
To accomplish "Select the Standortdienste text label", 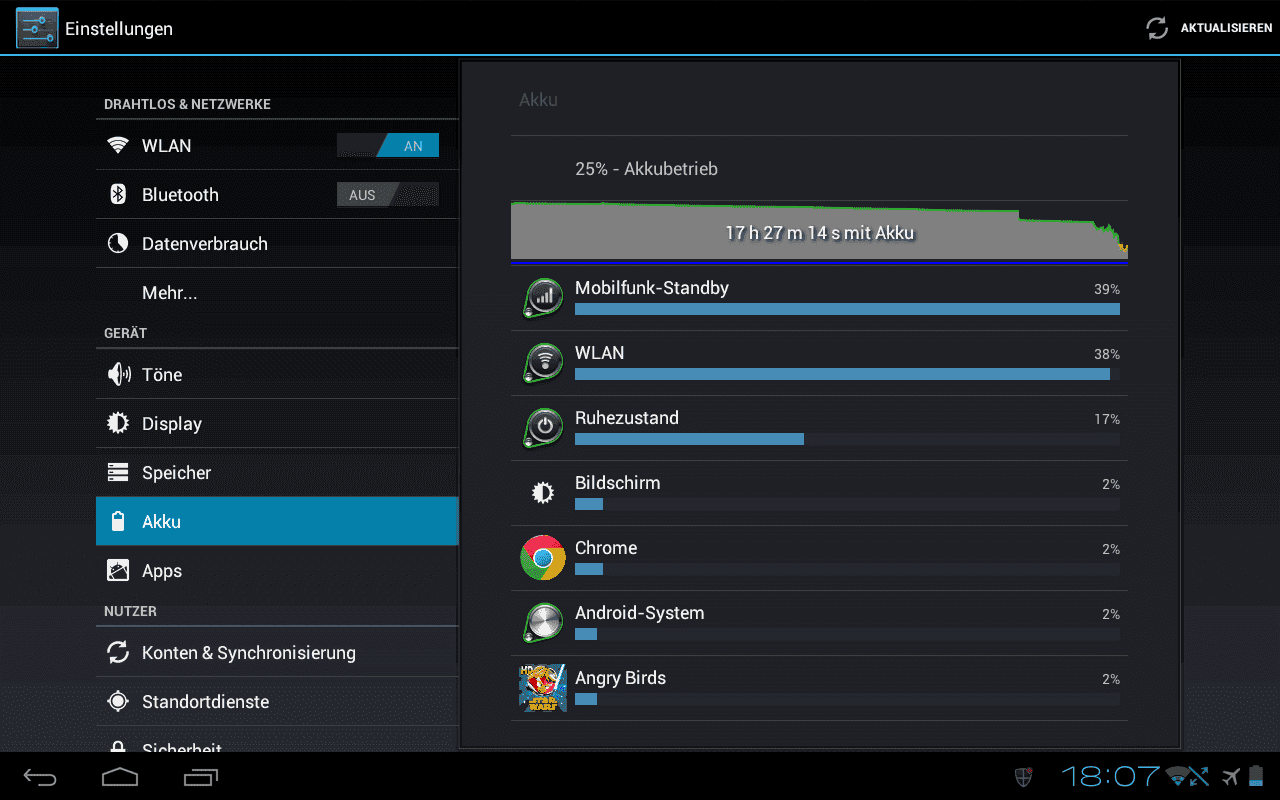I will pos(206,702).
